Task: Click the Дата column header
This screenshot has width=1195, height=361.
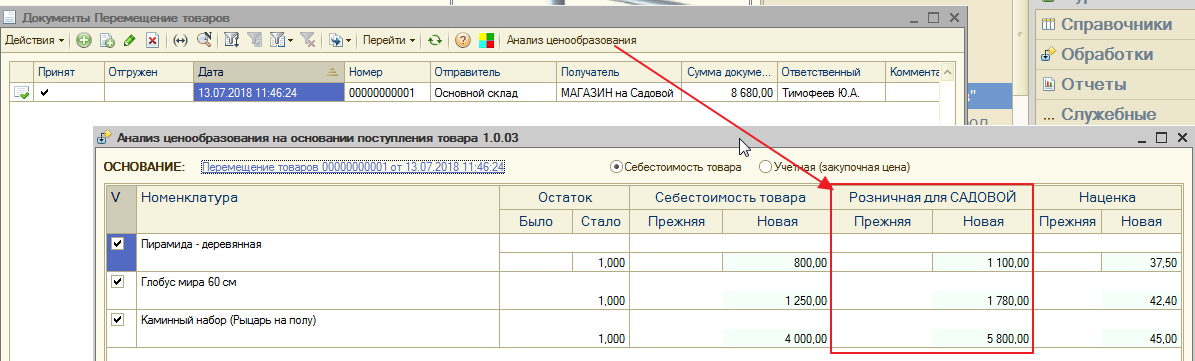Action: 269,72
